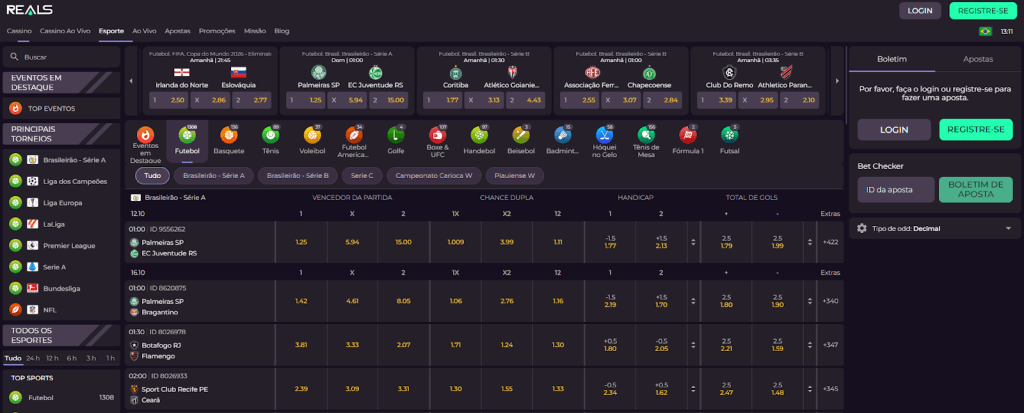Expand the Tipo de odd Decimal dropdown
Viewport: 1024px width, 413px height.
[935, 229]
